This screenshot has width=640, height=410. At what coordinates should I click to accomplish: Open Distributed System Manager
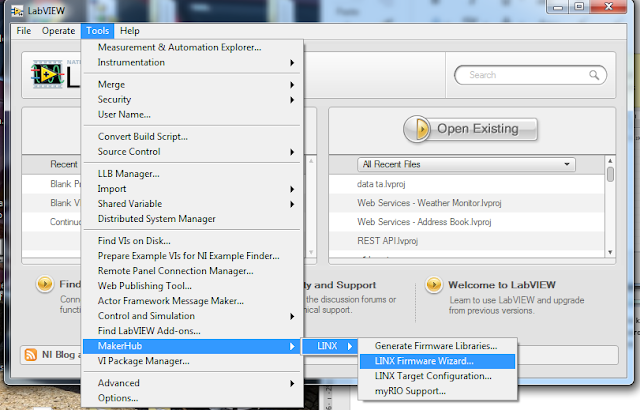[192, 219]
